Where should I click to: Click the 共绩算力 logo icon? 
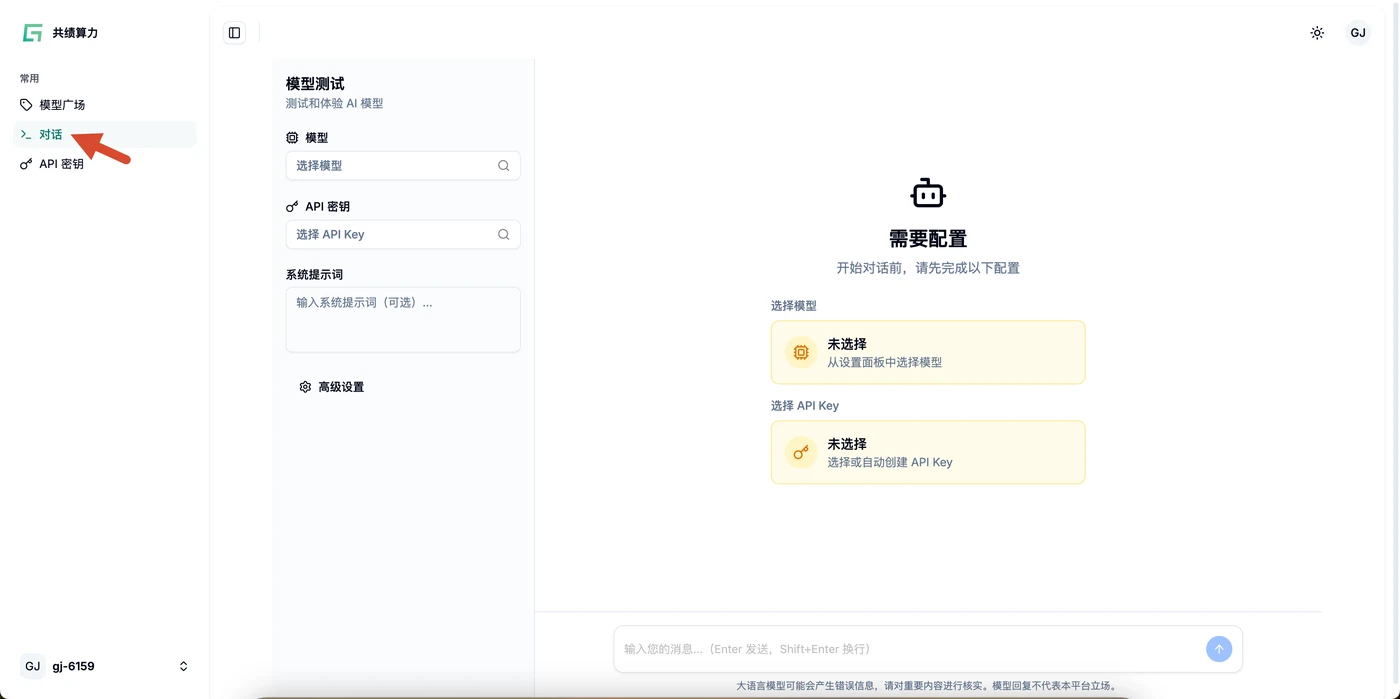click(33, 33)
